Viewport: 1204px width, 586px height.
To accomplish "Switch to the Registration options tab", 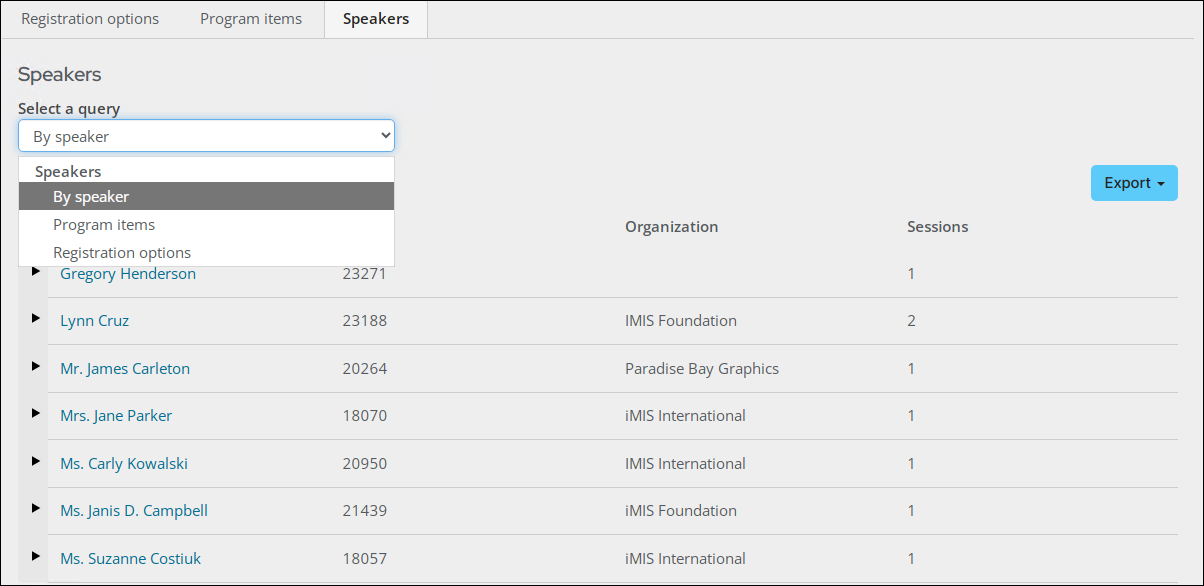I will [x=90, y=19].
